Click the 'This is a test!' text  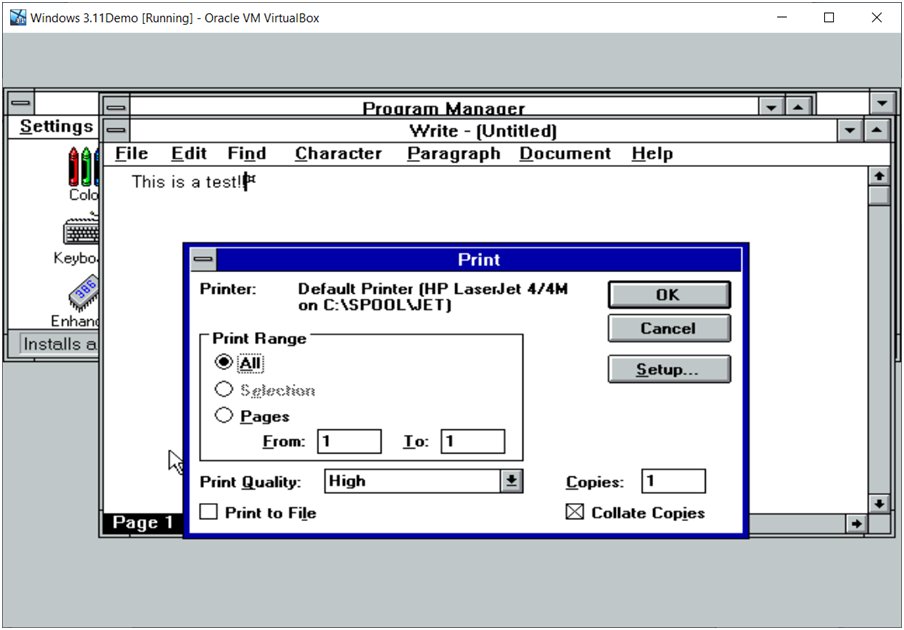pos(187,182)
